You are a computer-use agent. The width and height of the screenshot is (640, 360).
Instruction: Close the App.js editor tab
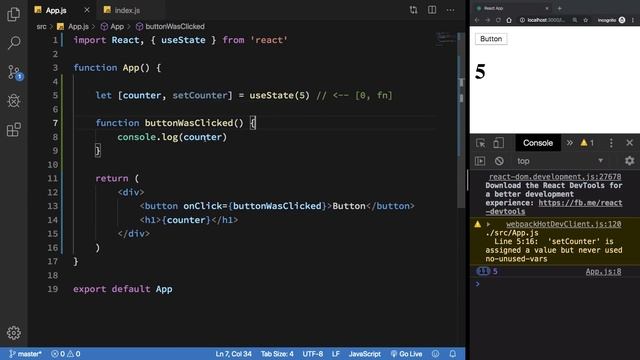click(x=87, y=10)
